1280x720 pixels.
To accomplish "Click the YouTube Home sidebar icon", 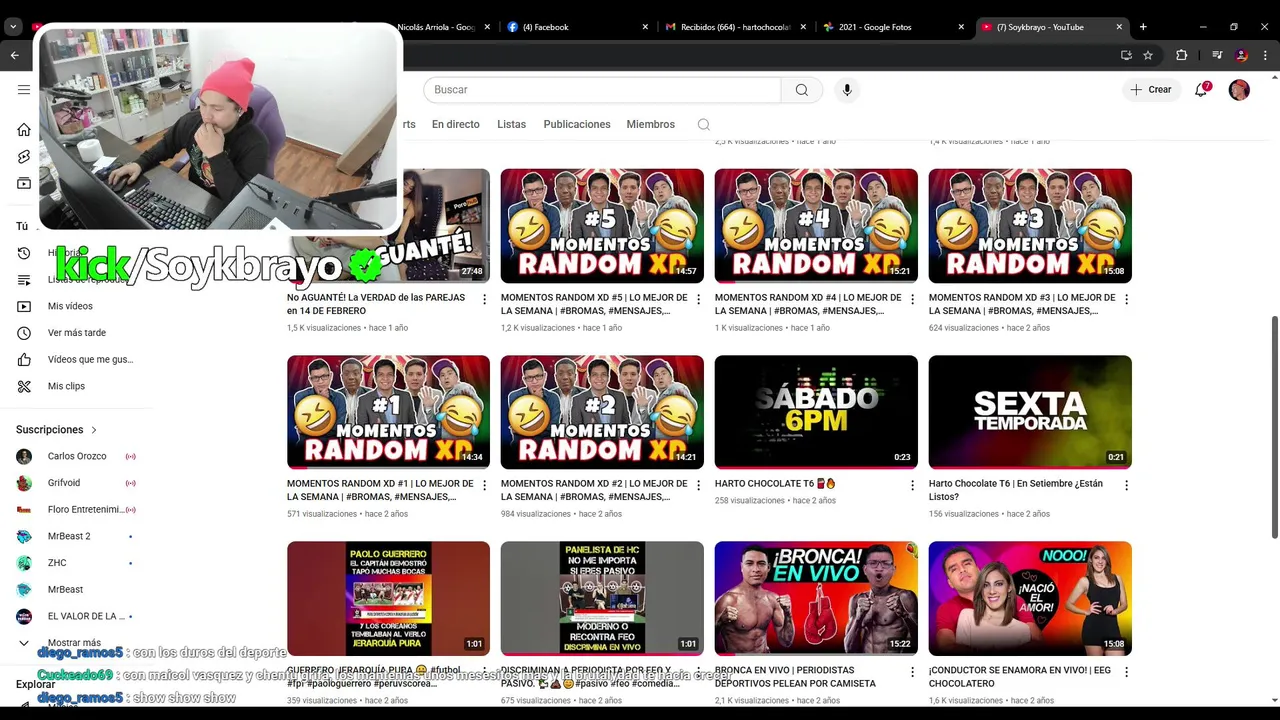I will pyautogui.click(x=24, y=130).
